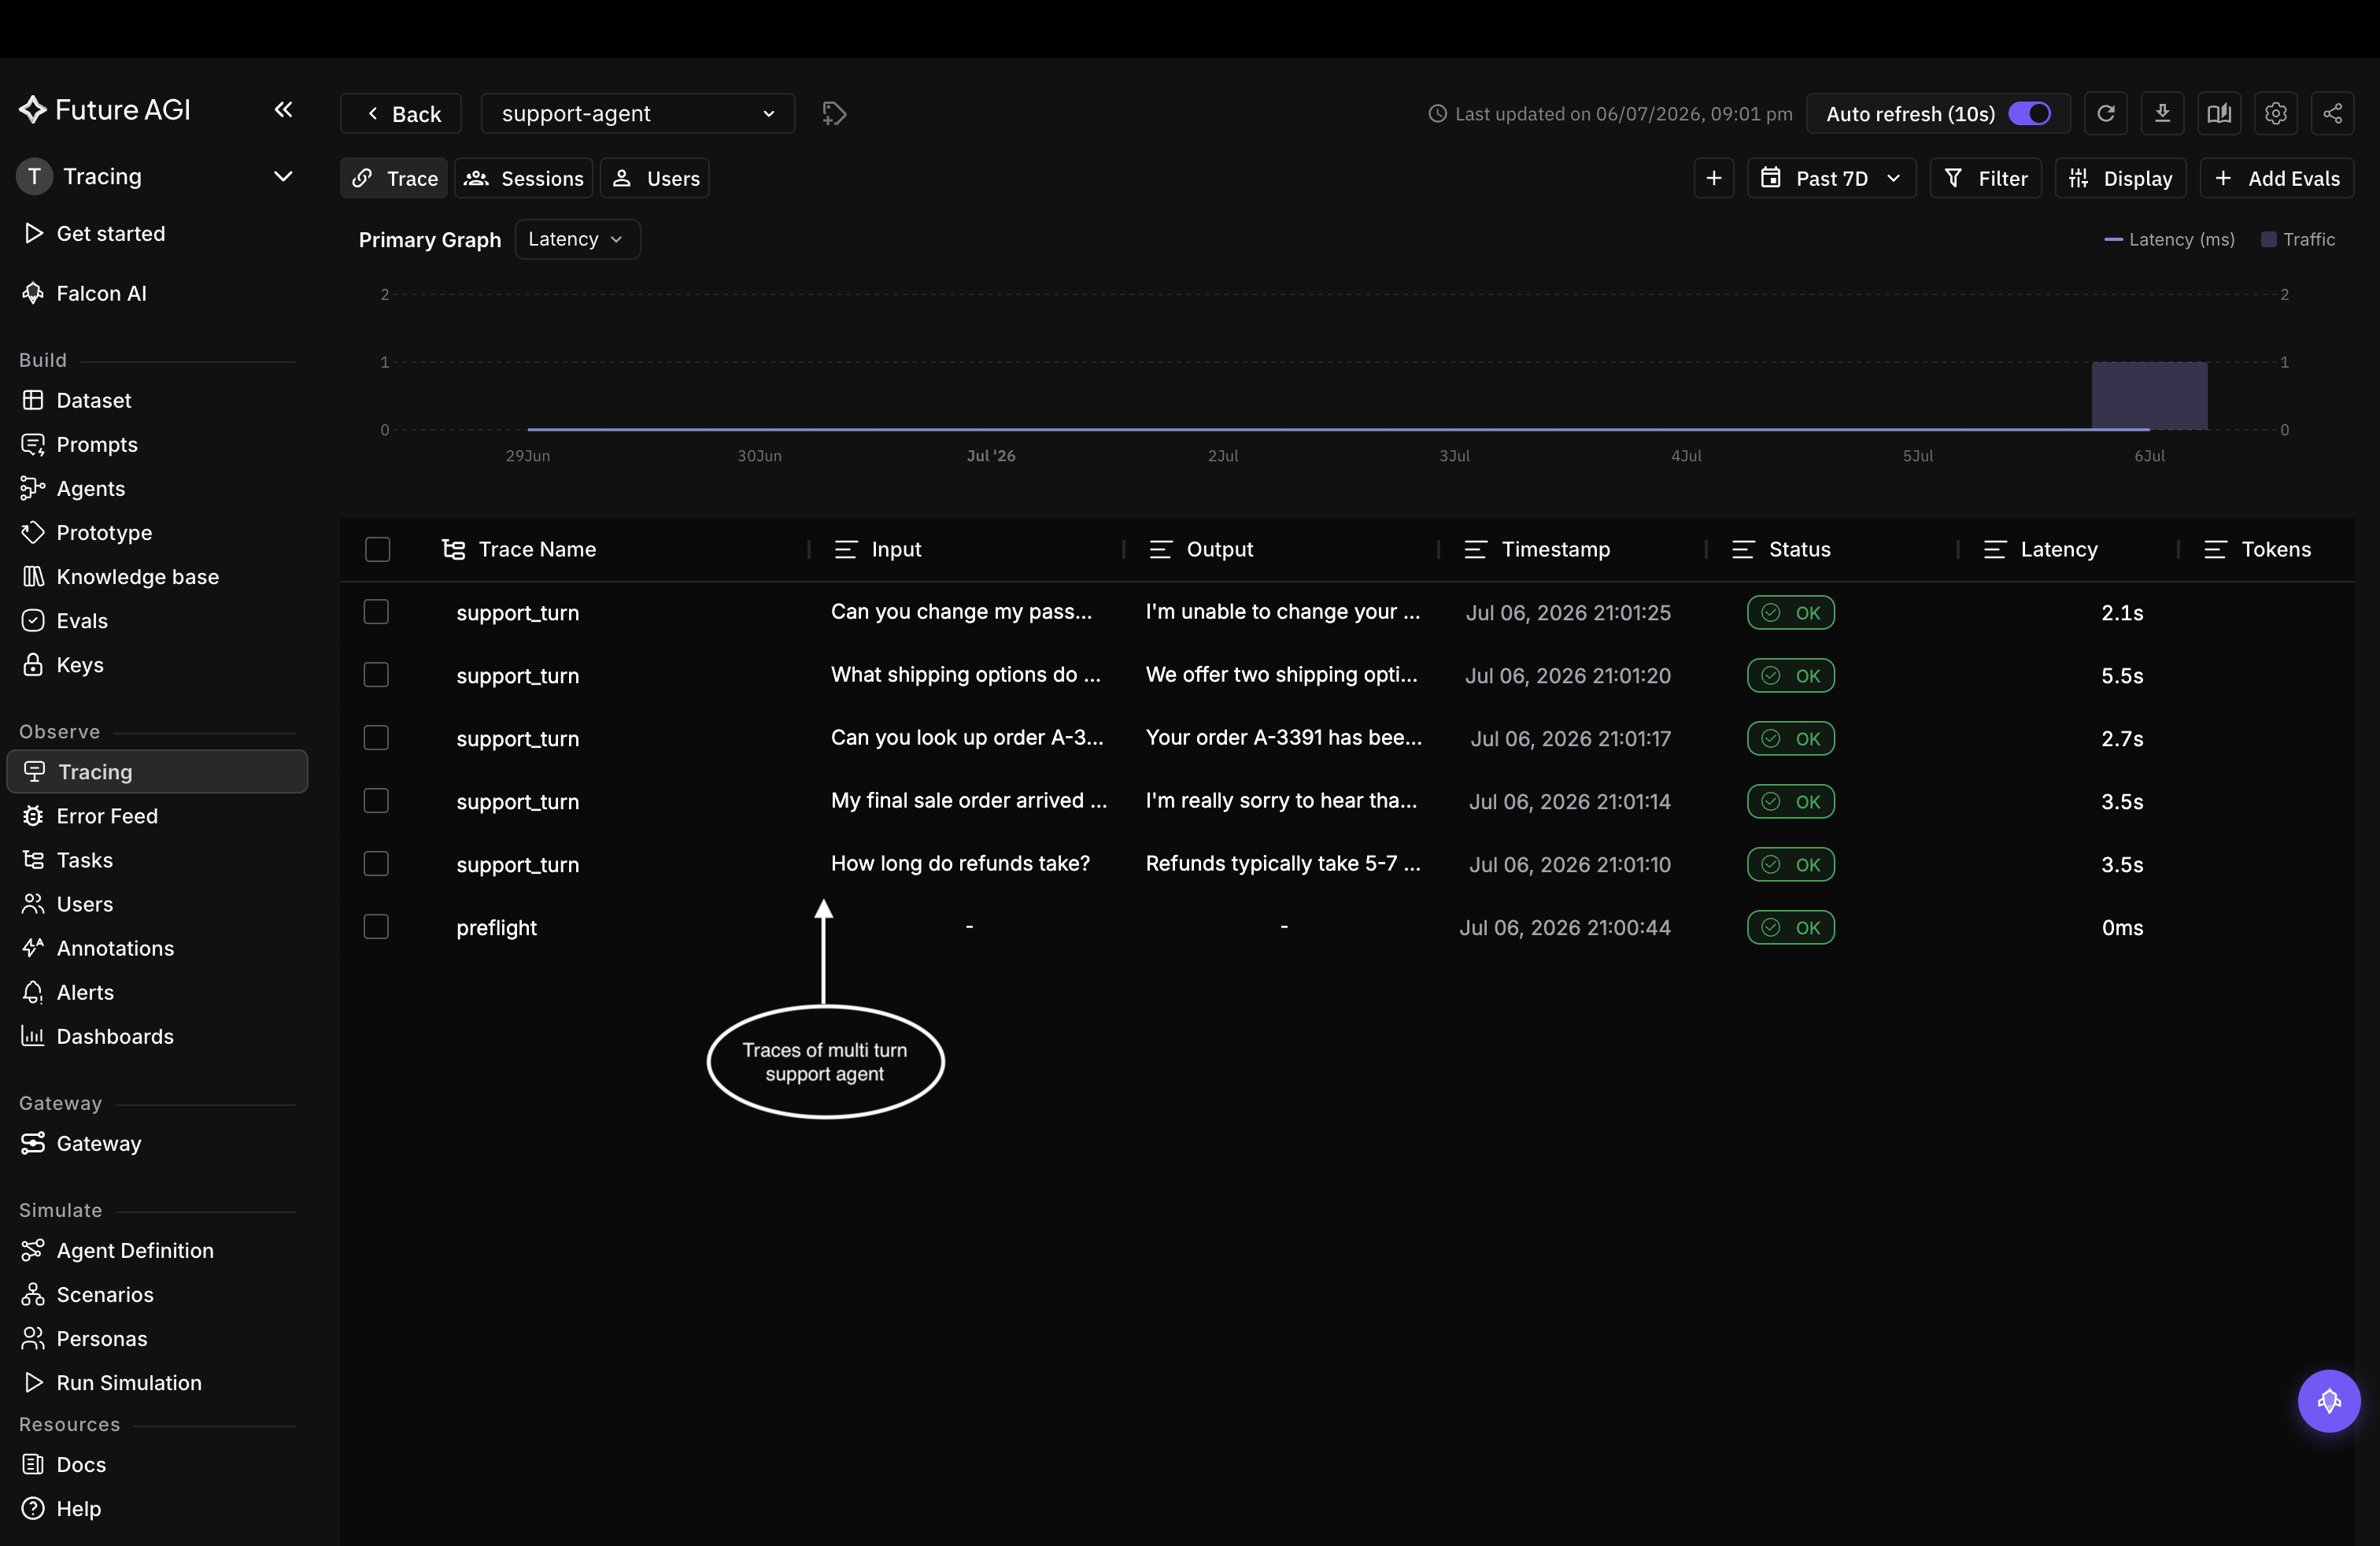Screen dimensions: 2380x1546
Task: Open the Input column header menu
Action: coord(846,549)
